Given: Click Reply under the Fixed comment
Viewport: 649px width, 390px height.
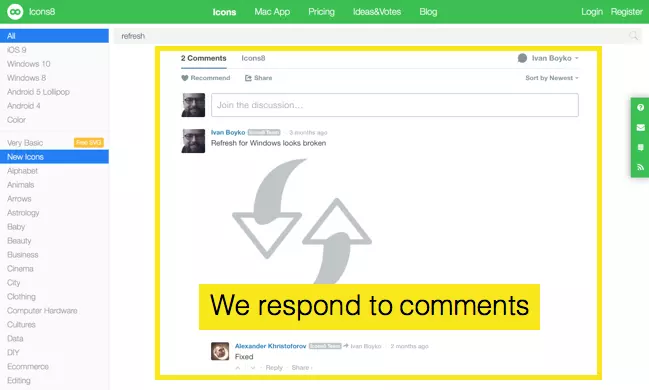Looking at the screenshot, I should [274, 368].
